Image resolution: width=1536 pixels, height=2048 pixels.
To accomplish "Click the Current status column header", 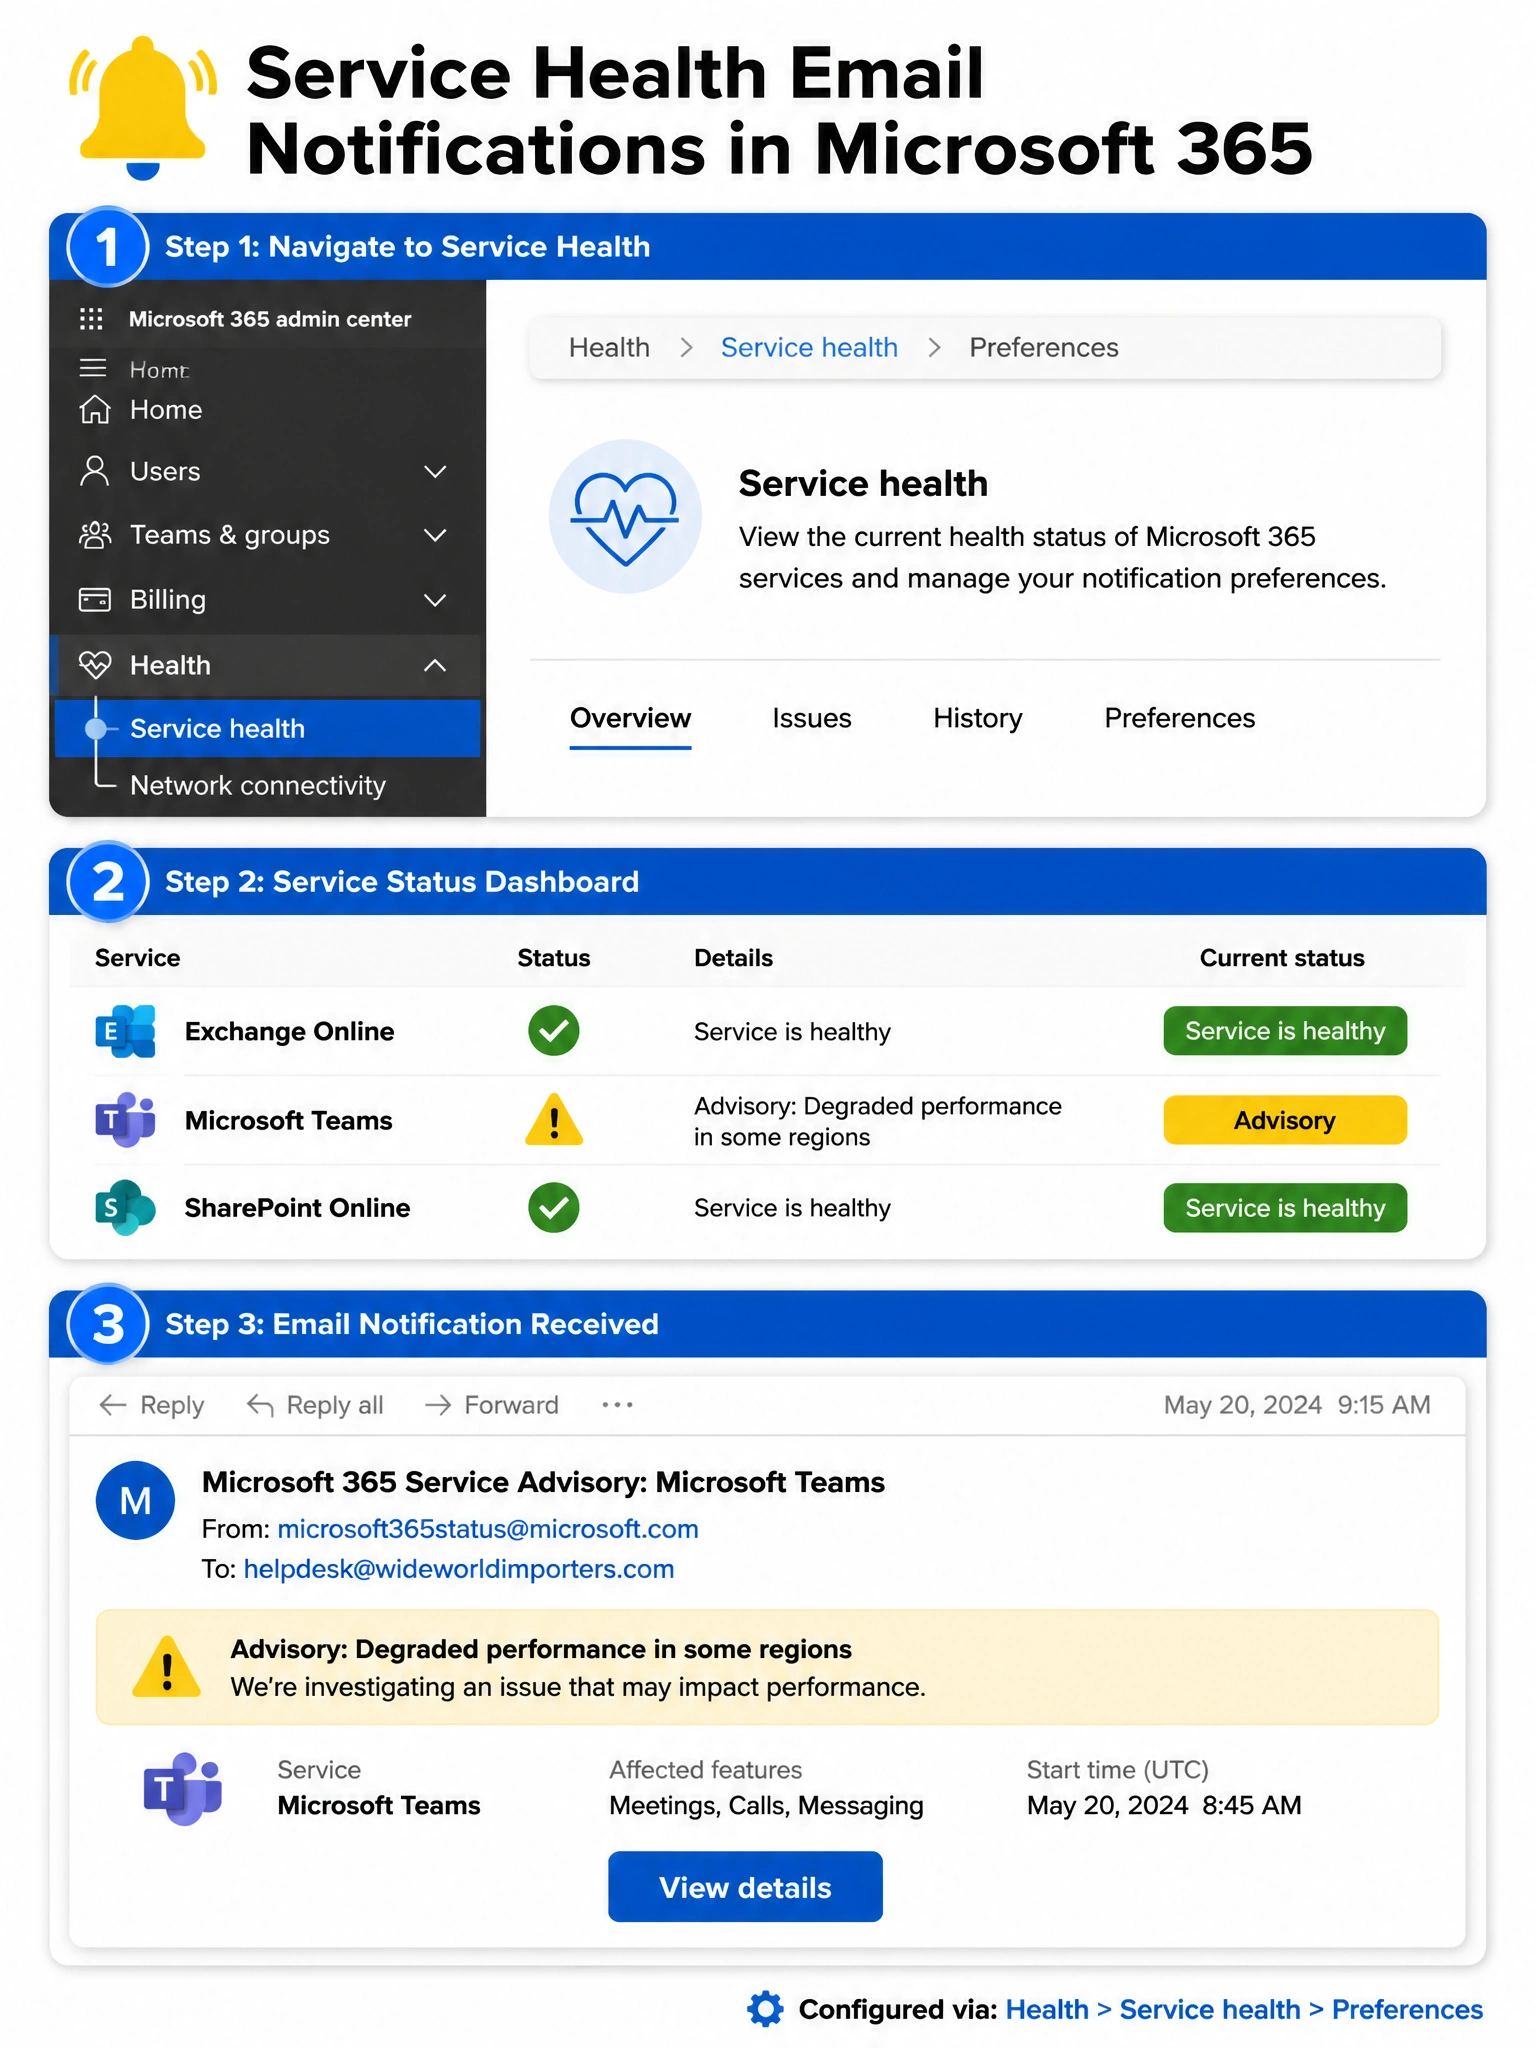I will click(1282, 958).
